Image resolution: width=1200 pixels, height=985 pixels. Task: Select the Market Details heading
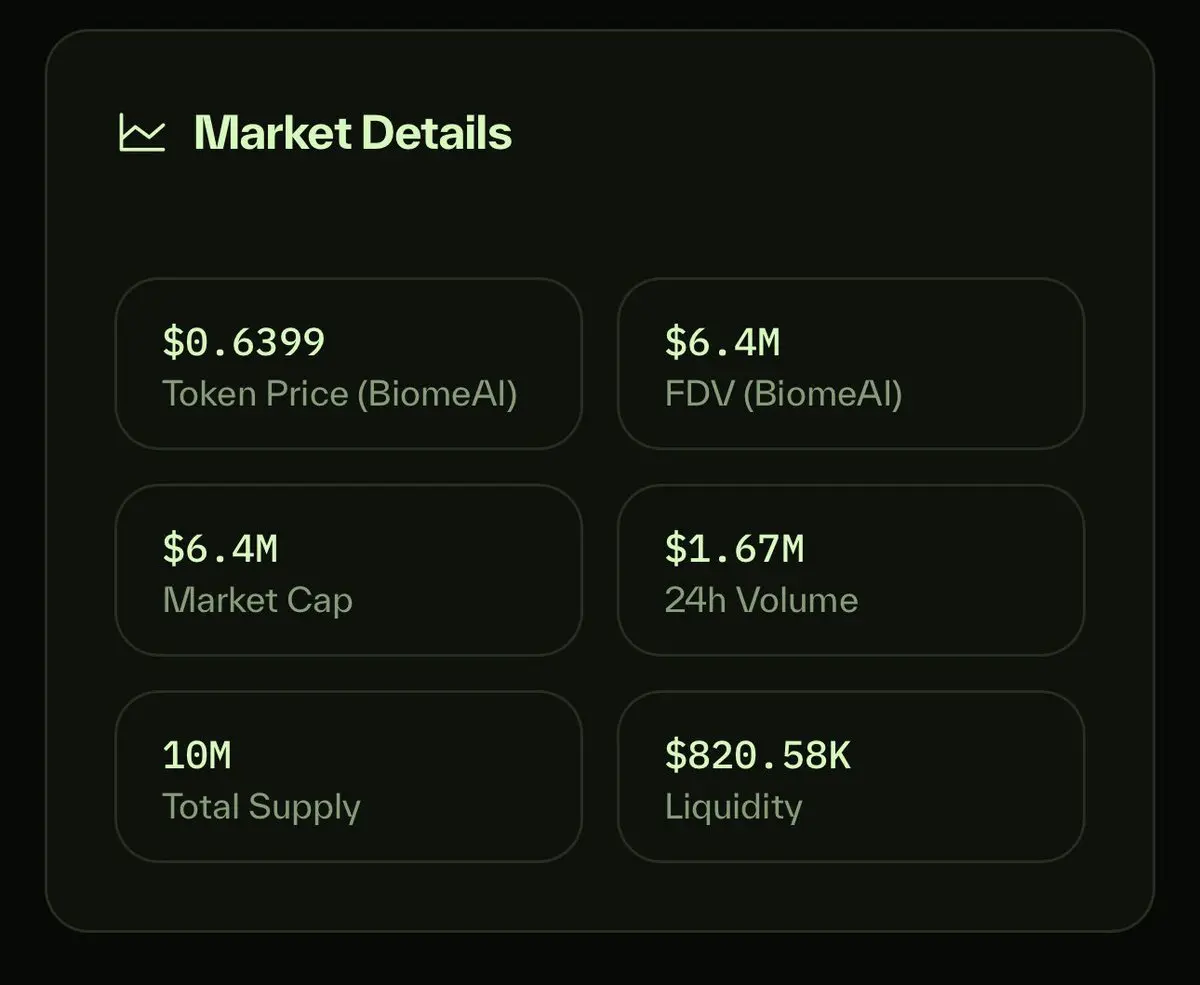click(x=353, y=133)
